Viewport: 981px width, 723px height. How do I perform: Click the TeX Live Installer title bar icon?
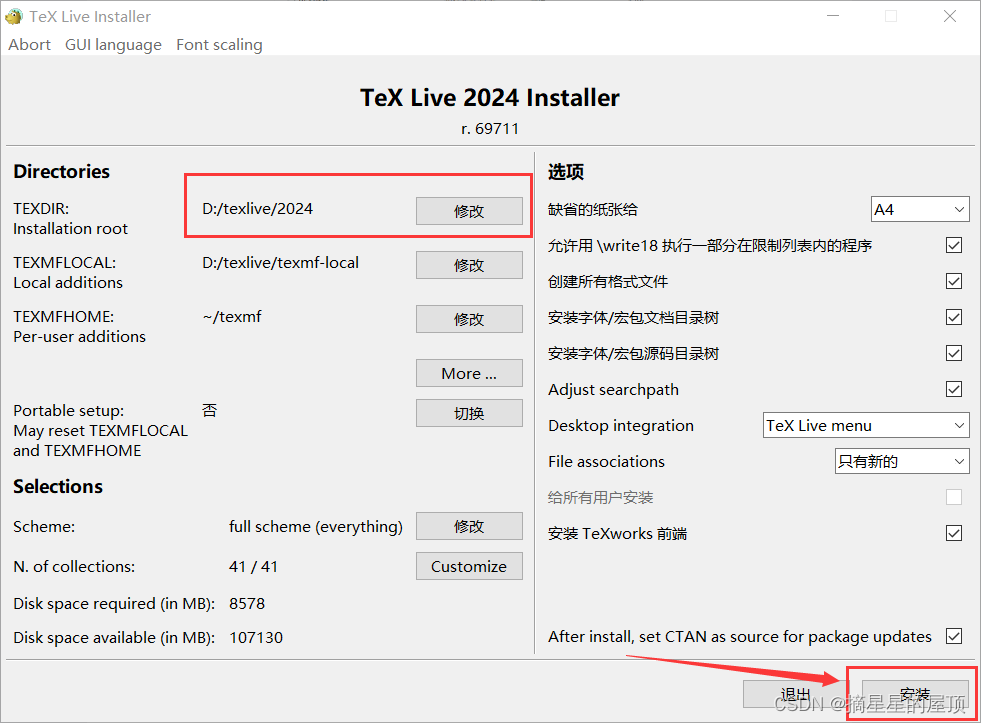point(14,16)
